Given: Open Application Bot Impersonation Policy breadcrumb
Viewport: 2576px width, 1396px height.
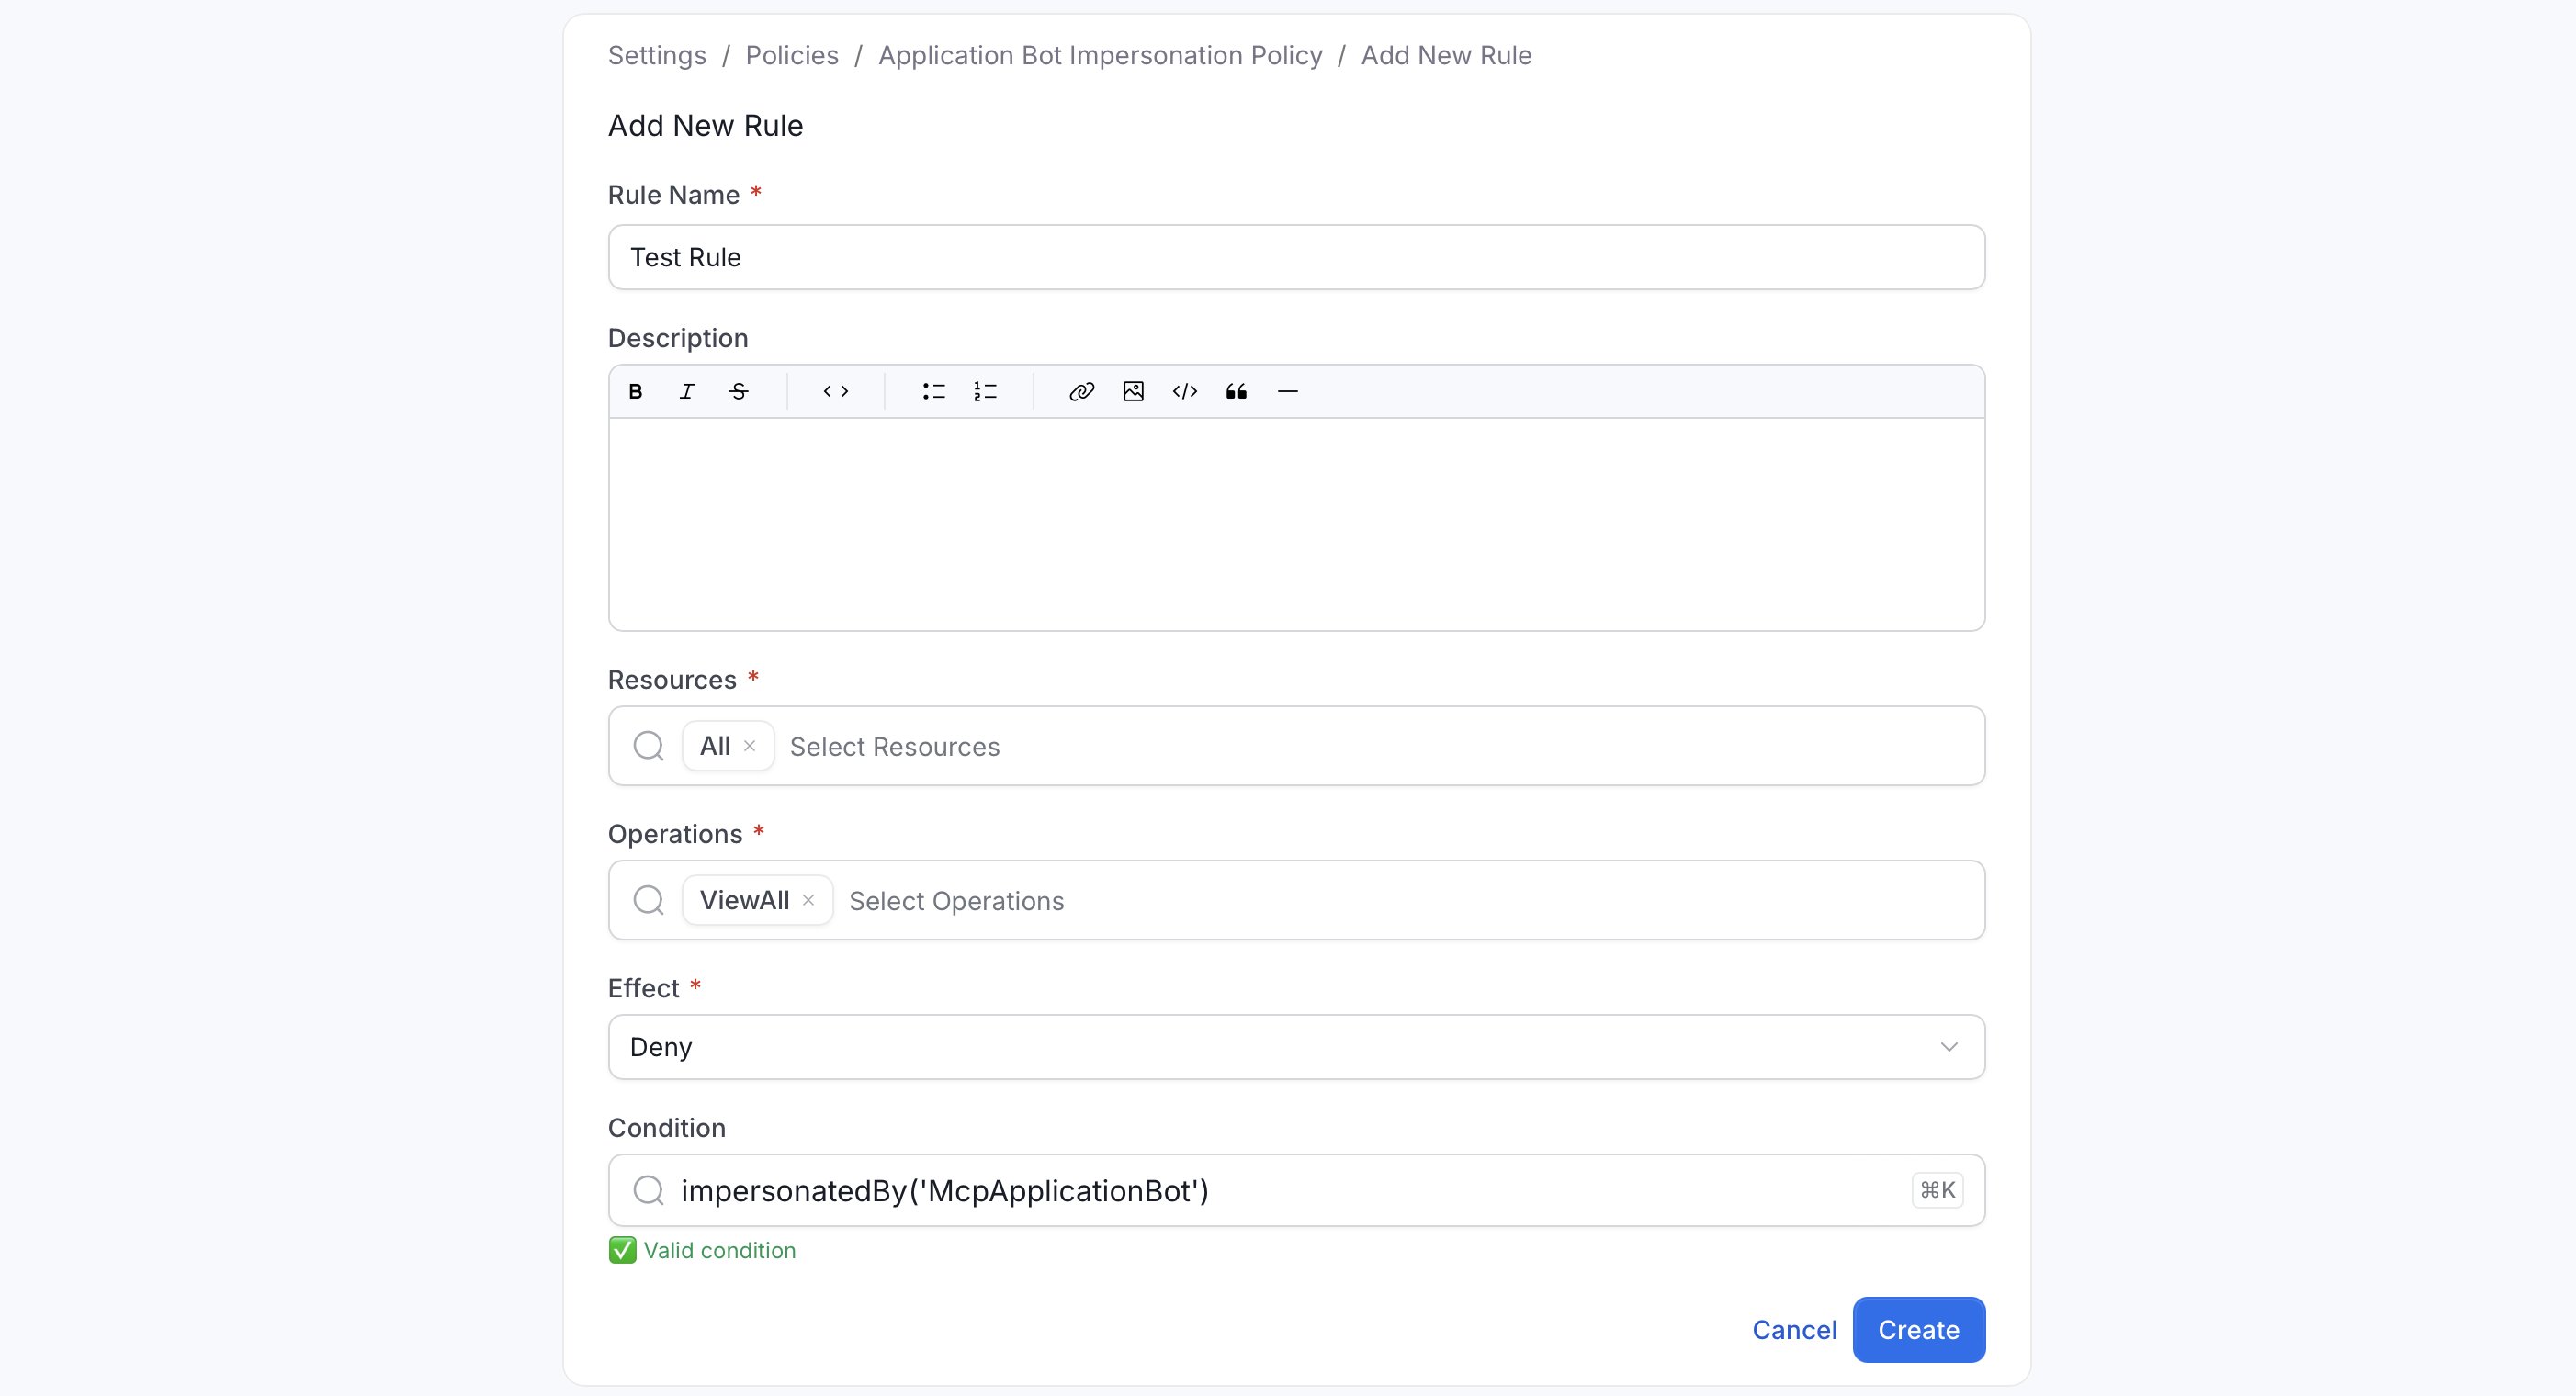Looking at the screenshot, I should (1100, 55).
